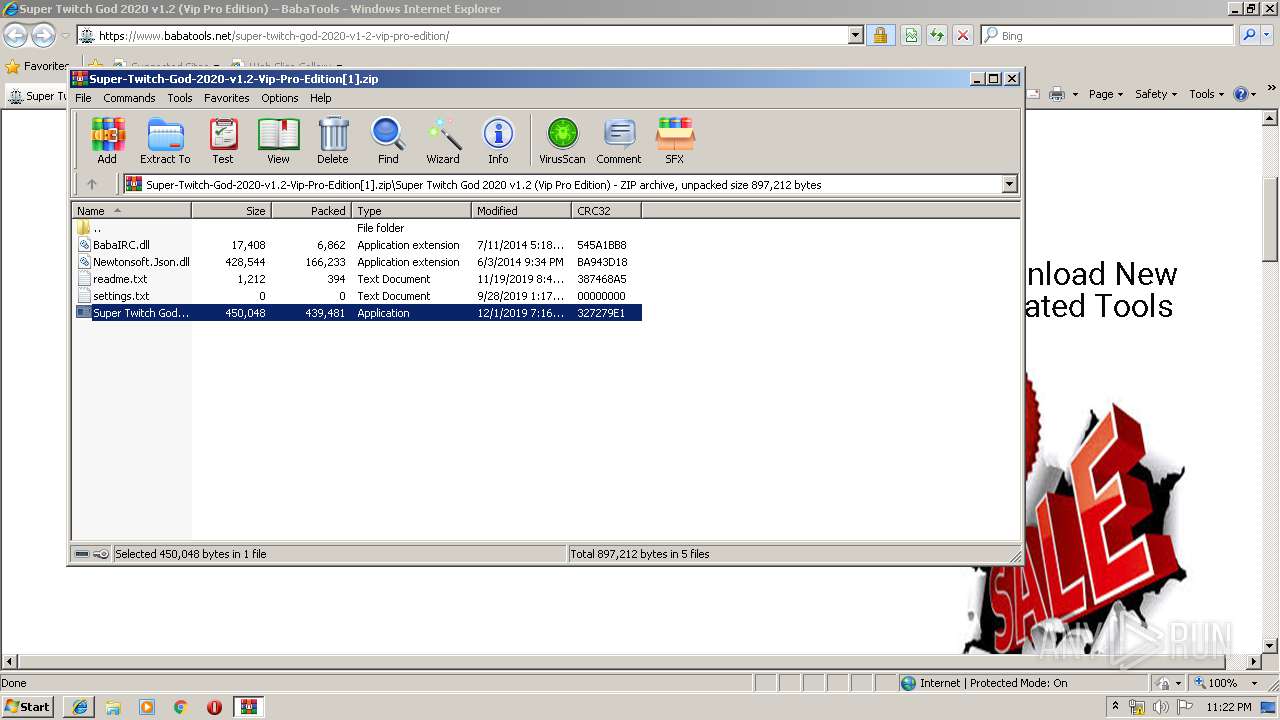
Task: Open the WinRAR Tools menu
Action: click(x=180, y=98)
